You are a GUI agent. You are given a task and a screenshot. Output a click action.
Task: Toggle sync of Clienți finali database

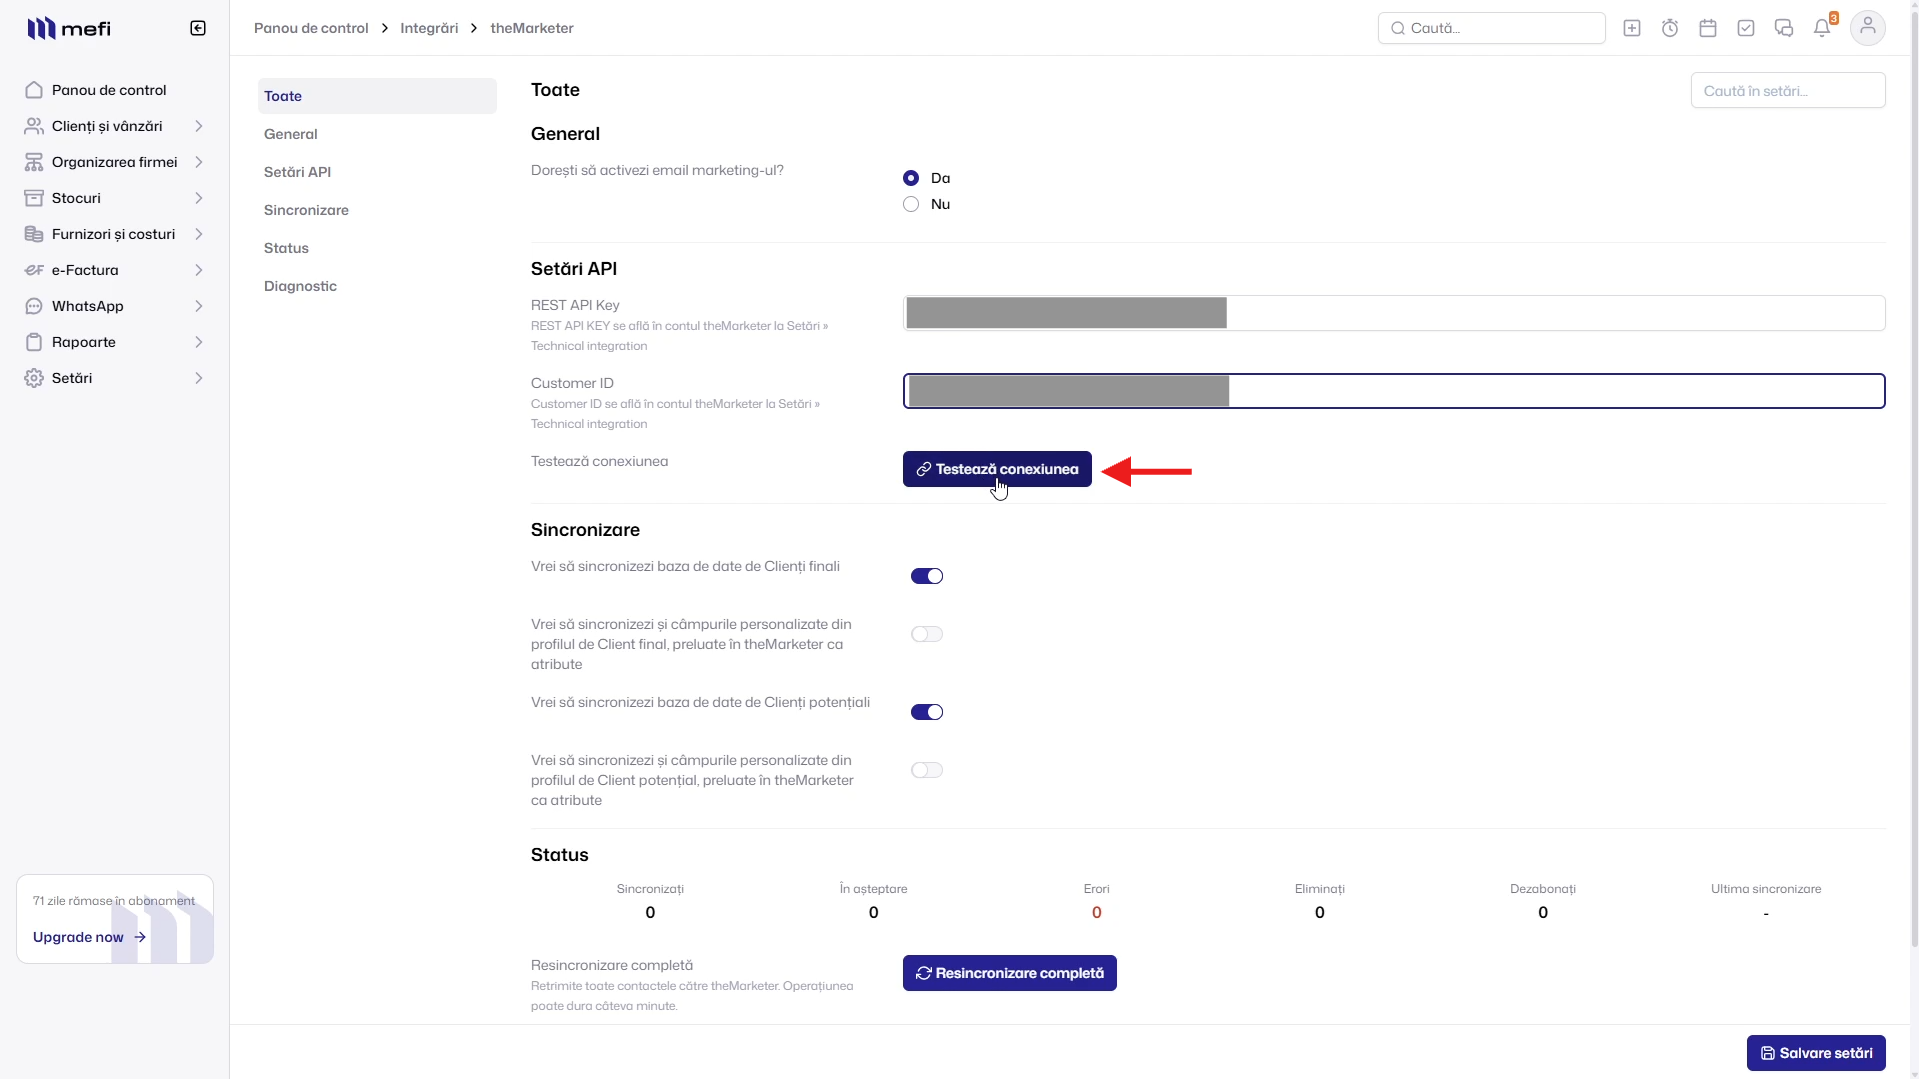[x=927, y=576]
